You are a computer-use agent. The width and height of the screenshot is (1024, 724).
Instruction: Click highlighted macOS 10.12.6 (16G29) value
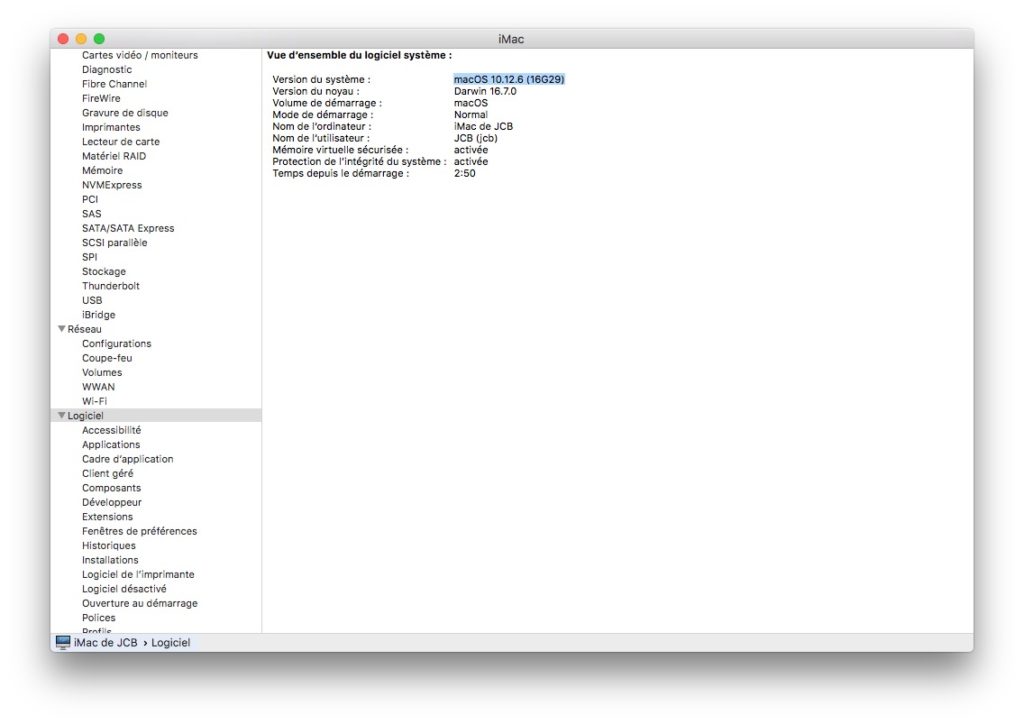[x=509, y=79]
